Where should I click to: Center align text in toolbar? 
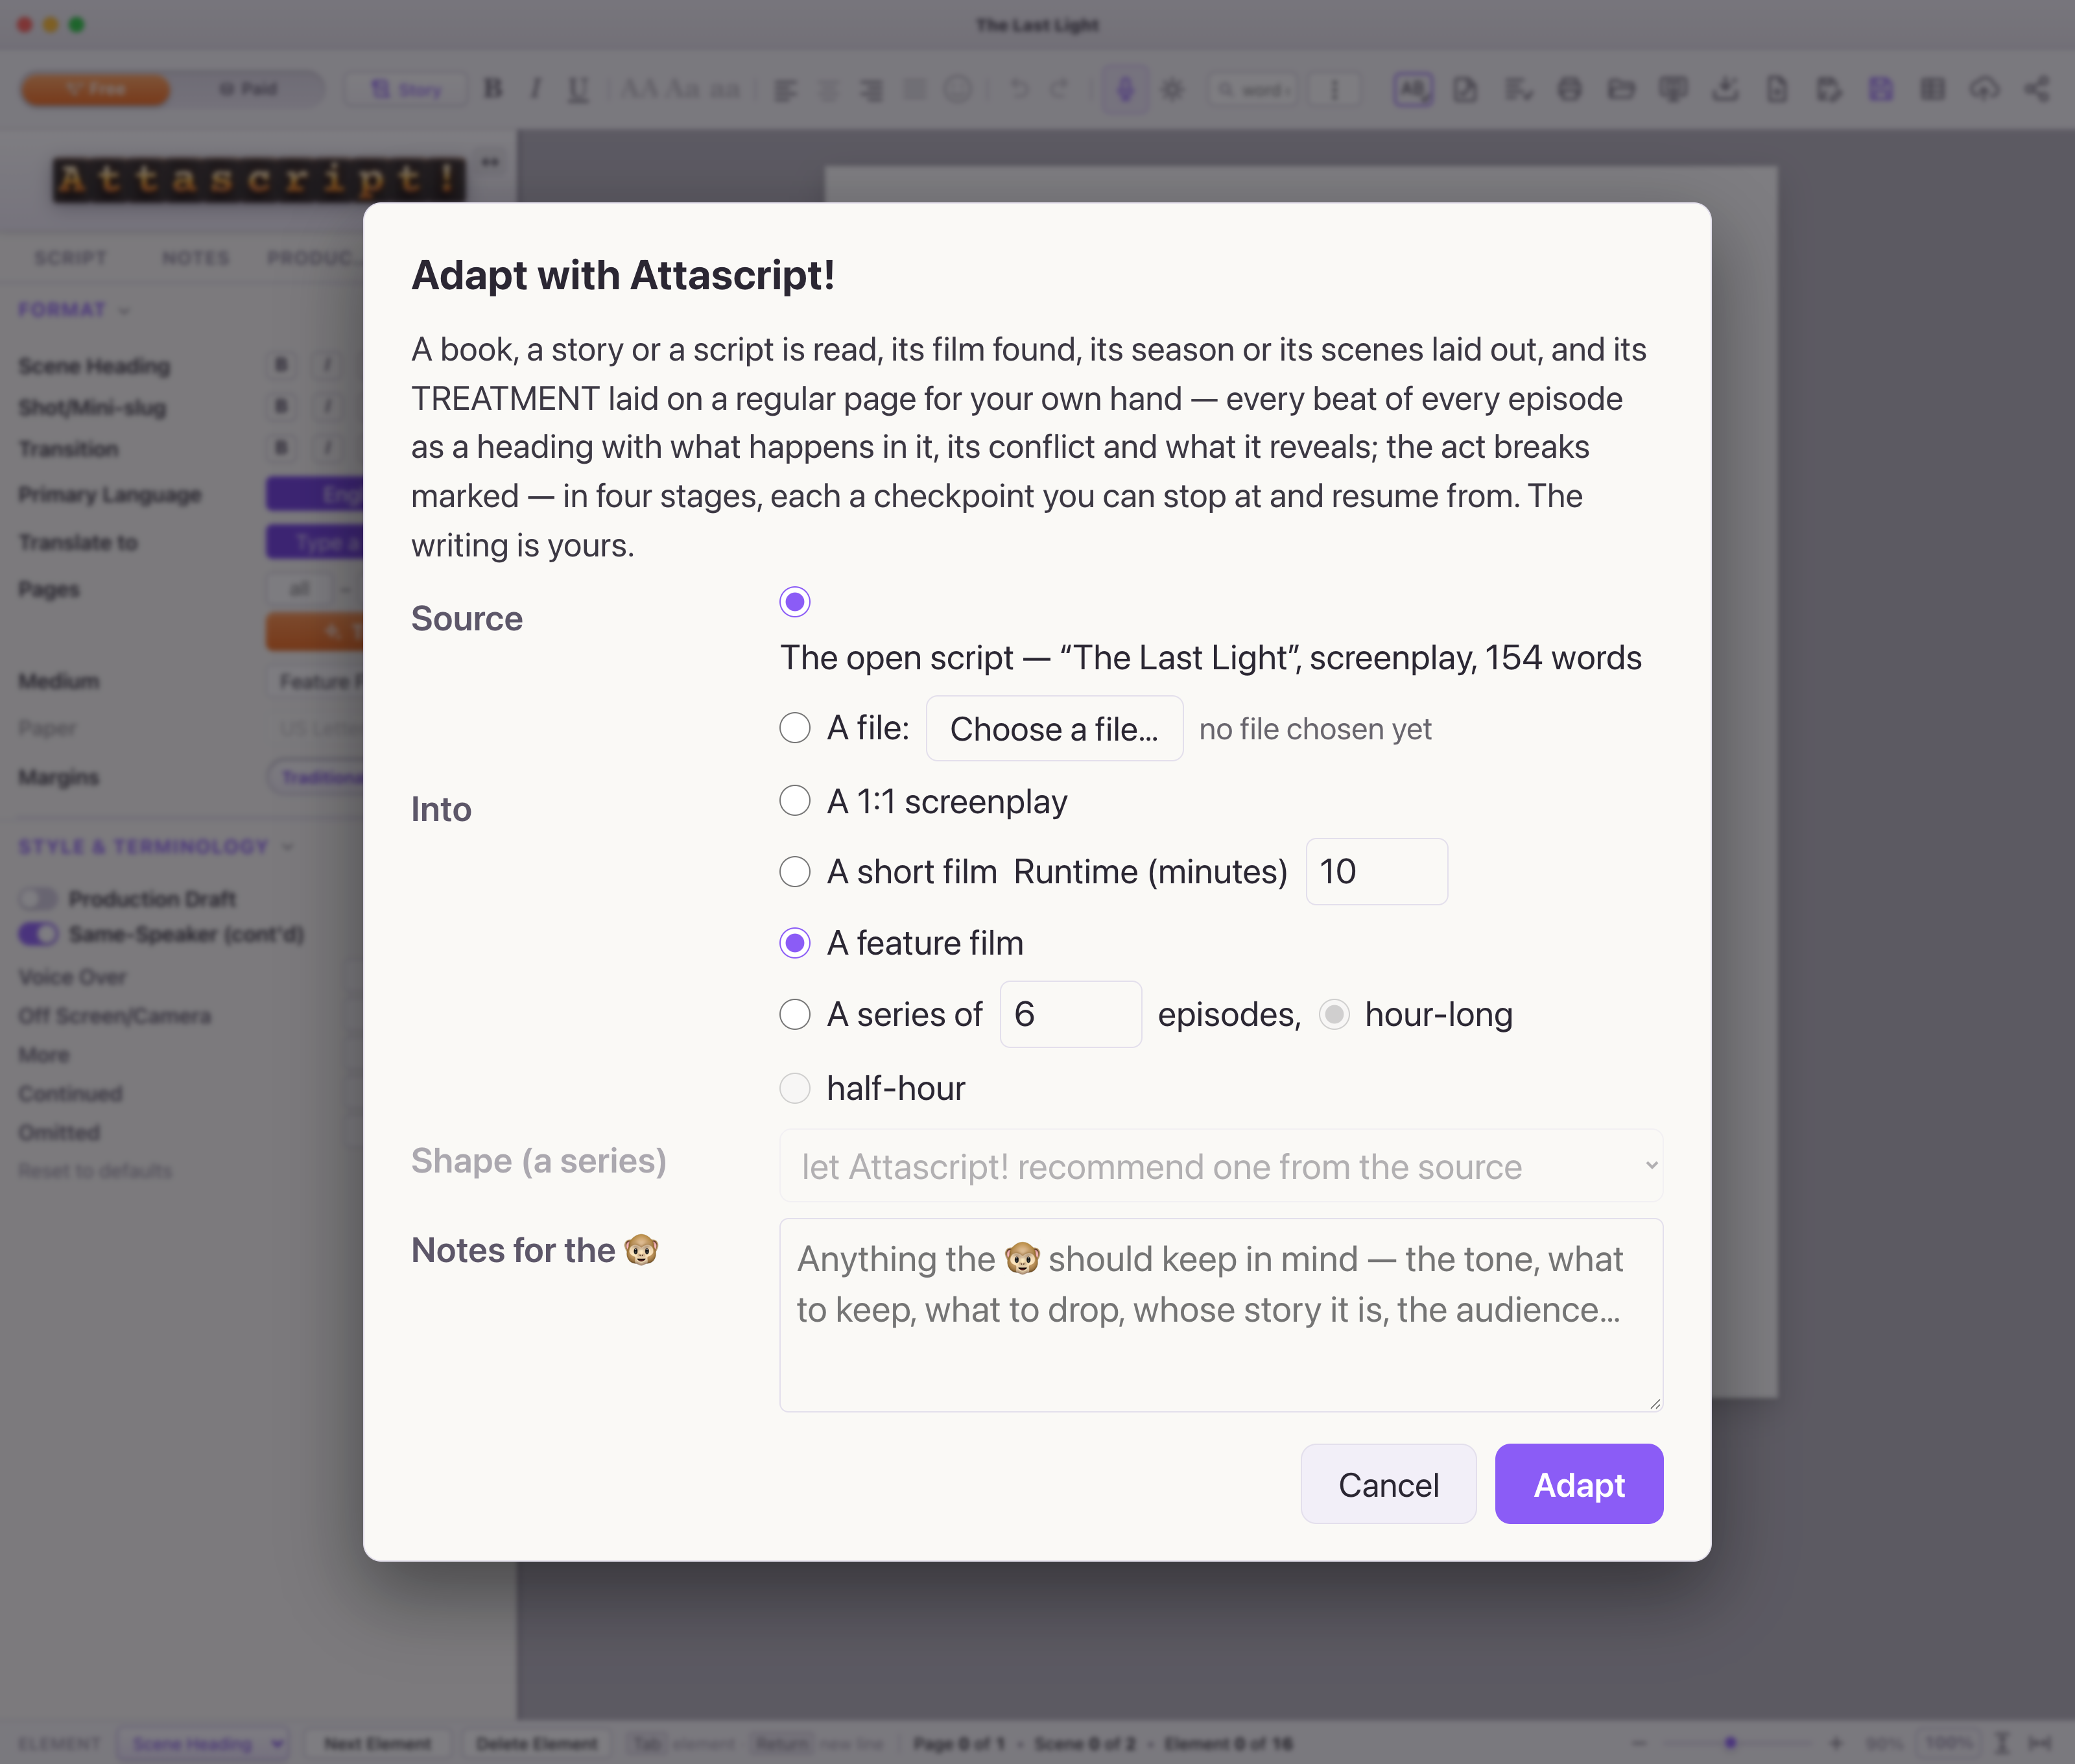(x=829, y=90)
